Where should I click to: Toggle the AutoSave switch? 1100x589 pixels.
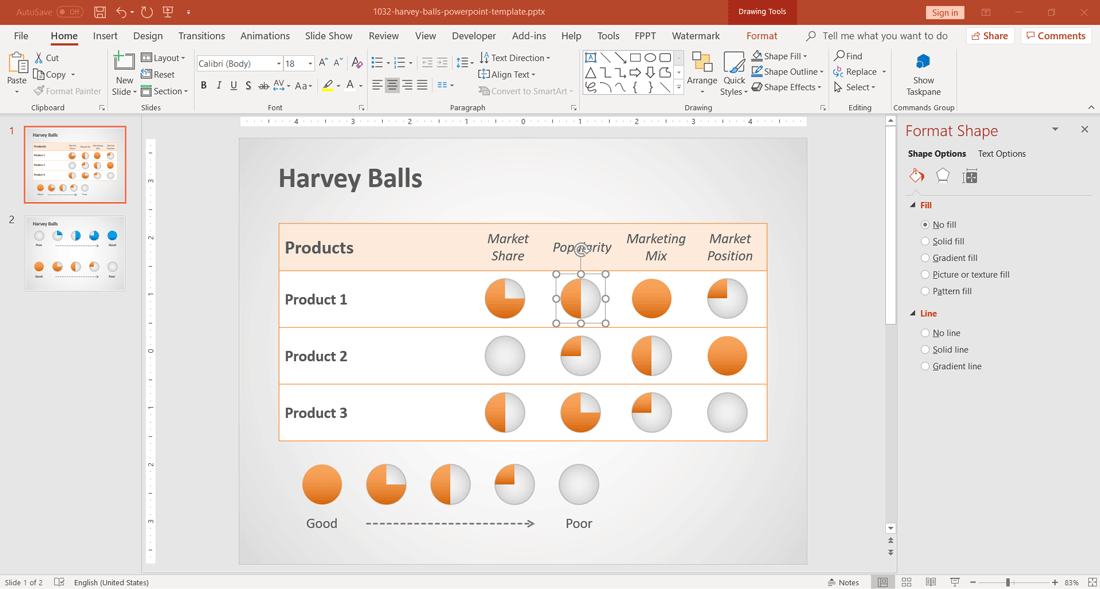pos(69,12)
